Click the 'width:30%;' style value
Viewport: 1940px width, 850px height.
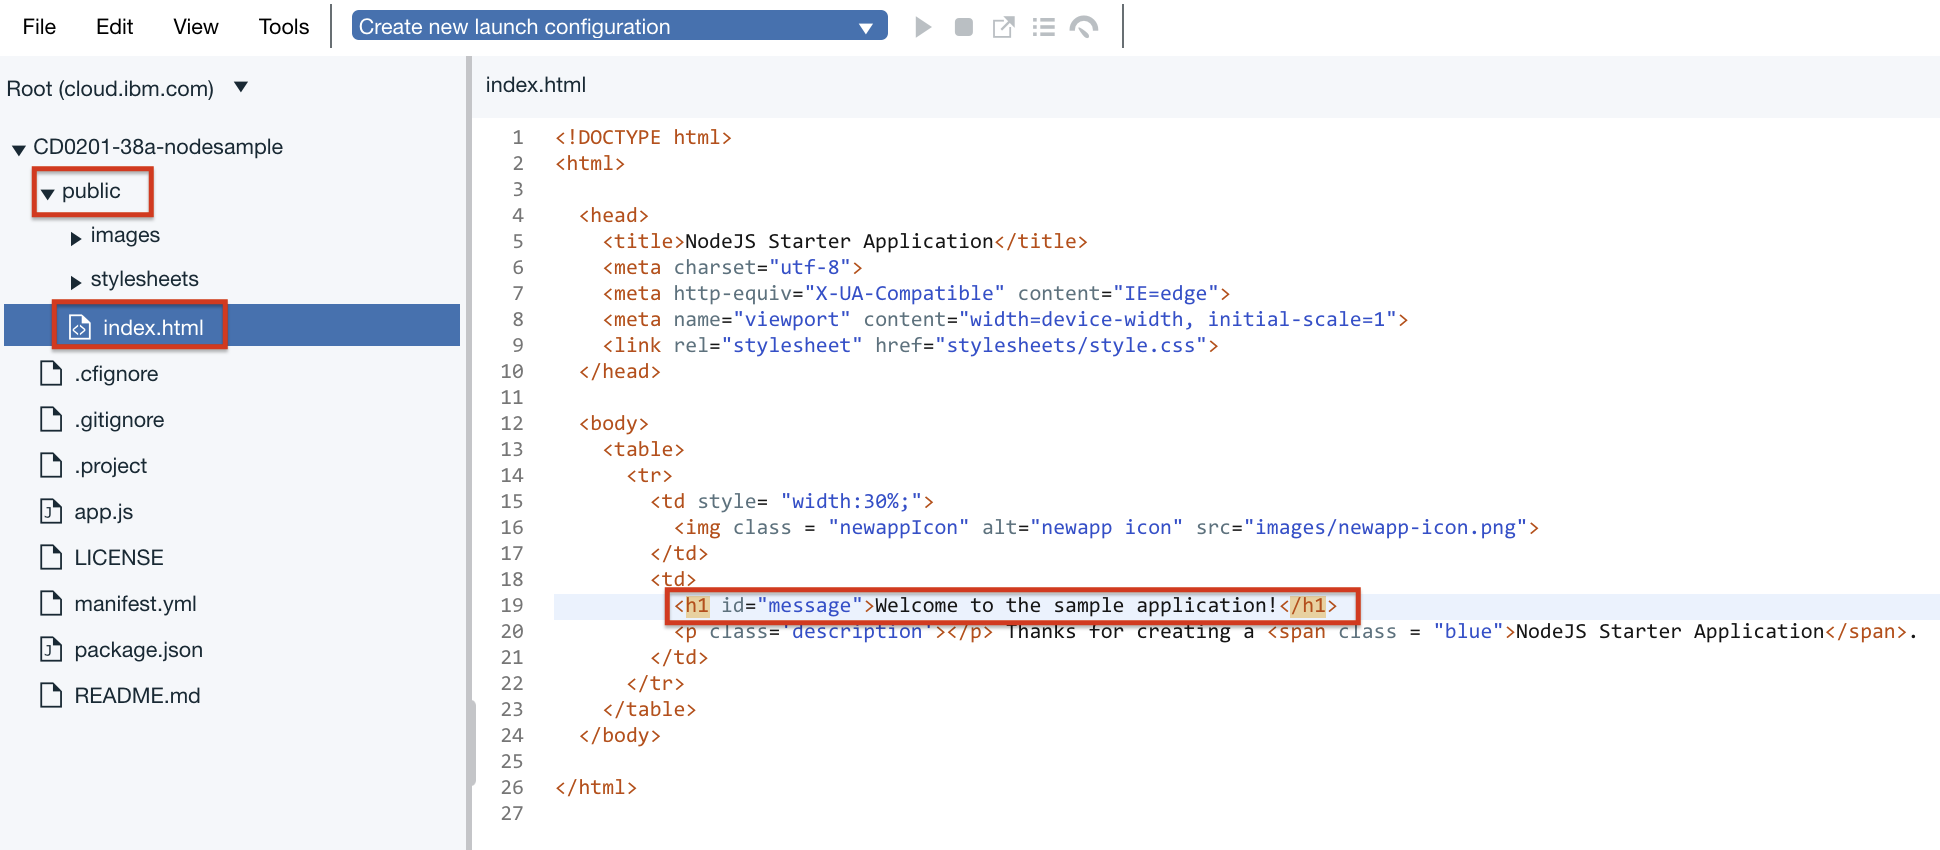[x=851, y=501]
